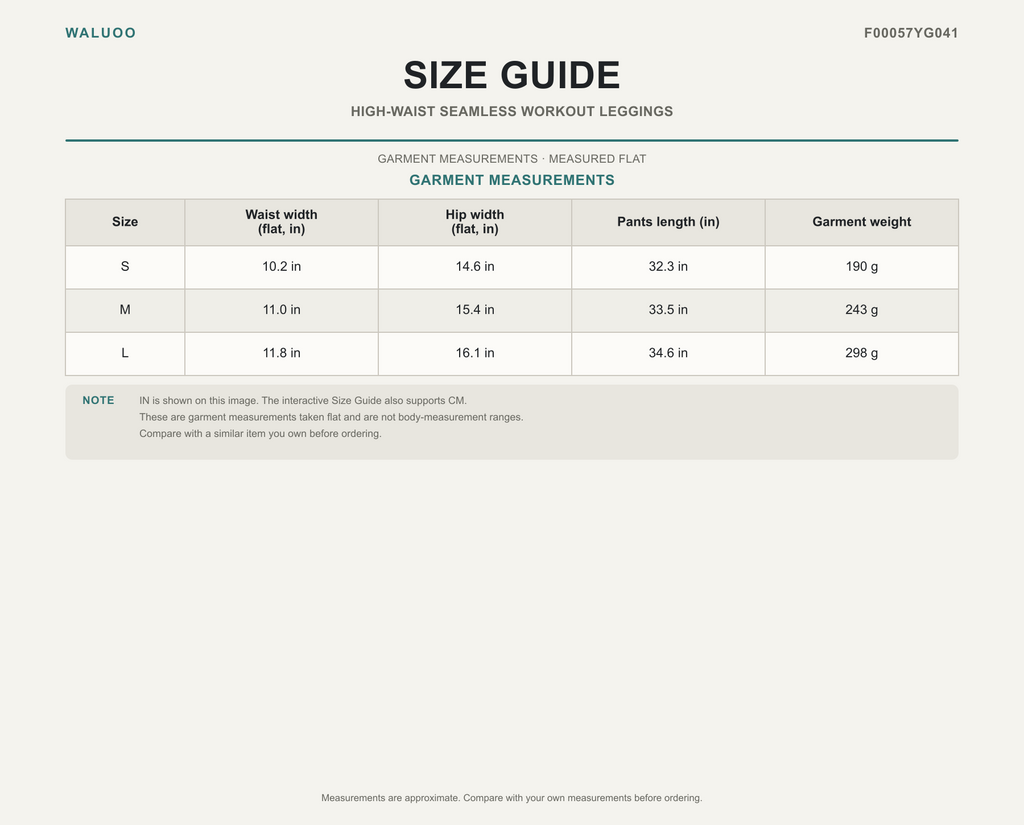
Task: Click the 16.1 in hip value
Action: (475, 353)
